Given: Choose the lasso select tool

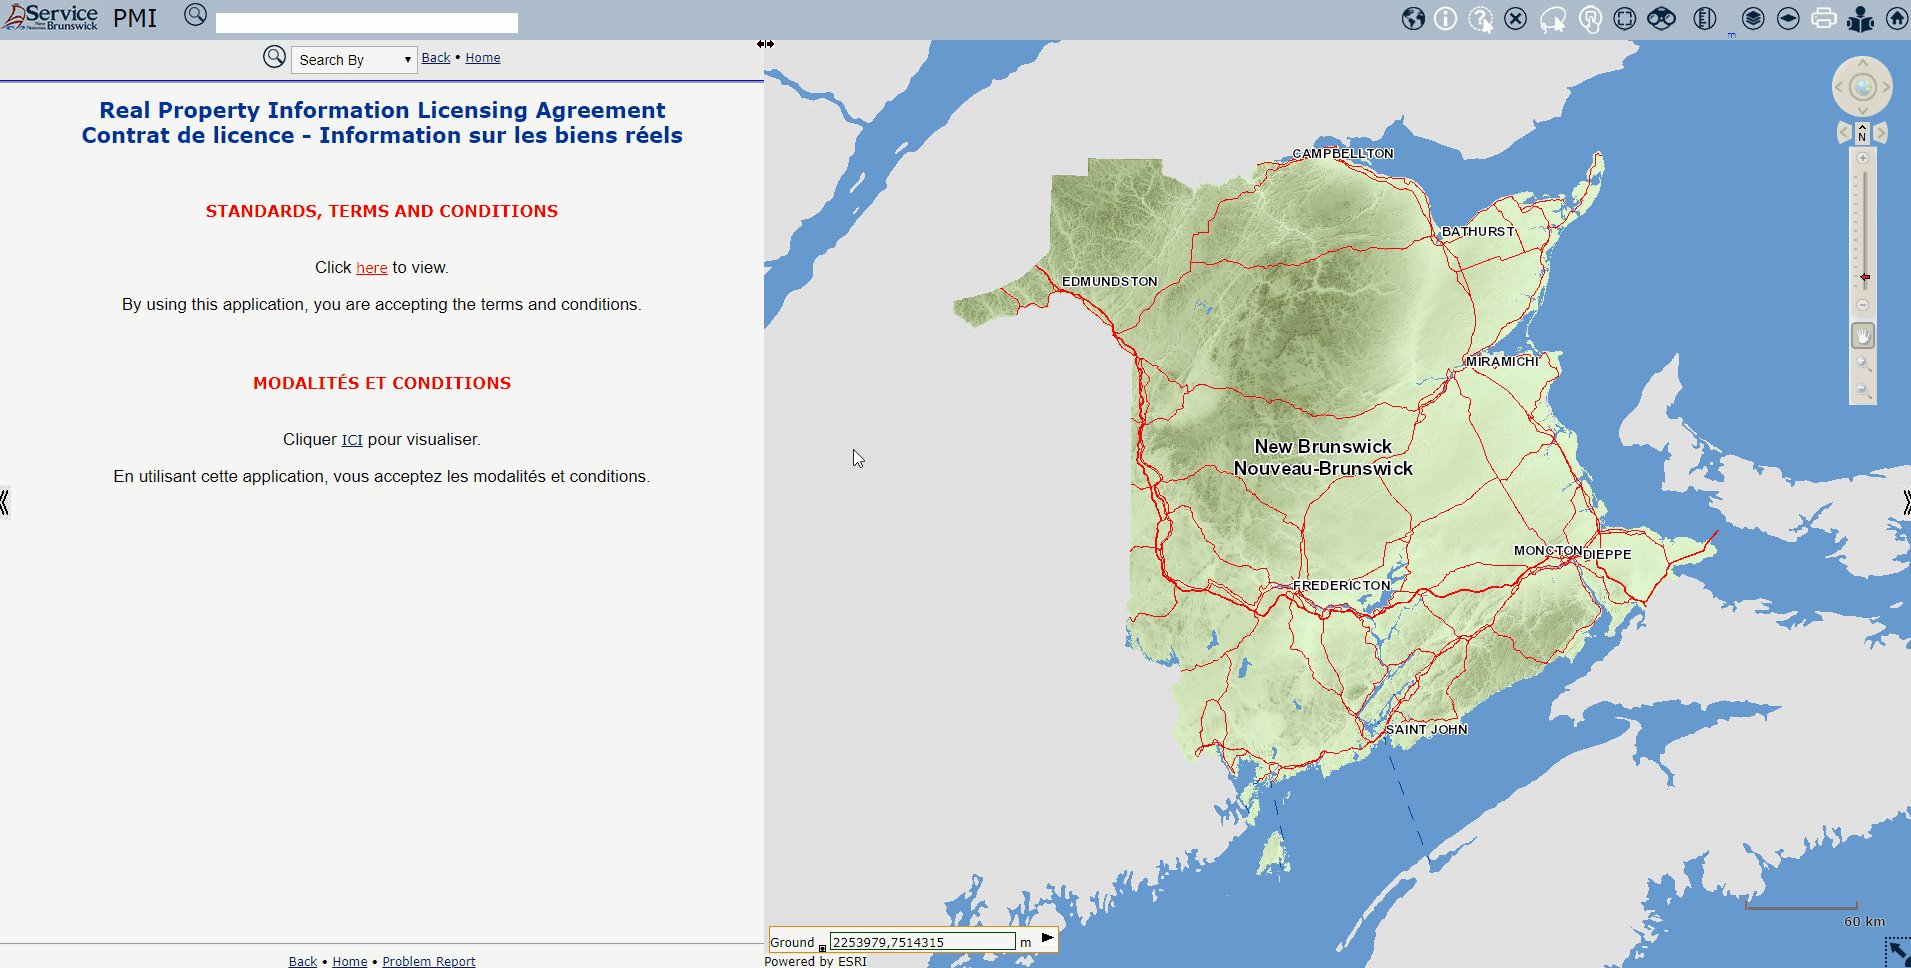Looking at the screenshot, I should pos(1553,19).
